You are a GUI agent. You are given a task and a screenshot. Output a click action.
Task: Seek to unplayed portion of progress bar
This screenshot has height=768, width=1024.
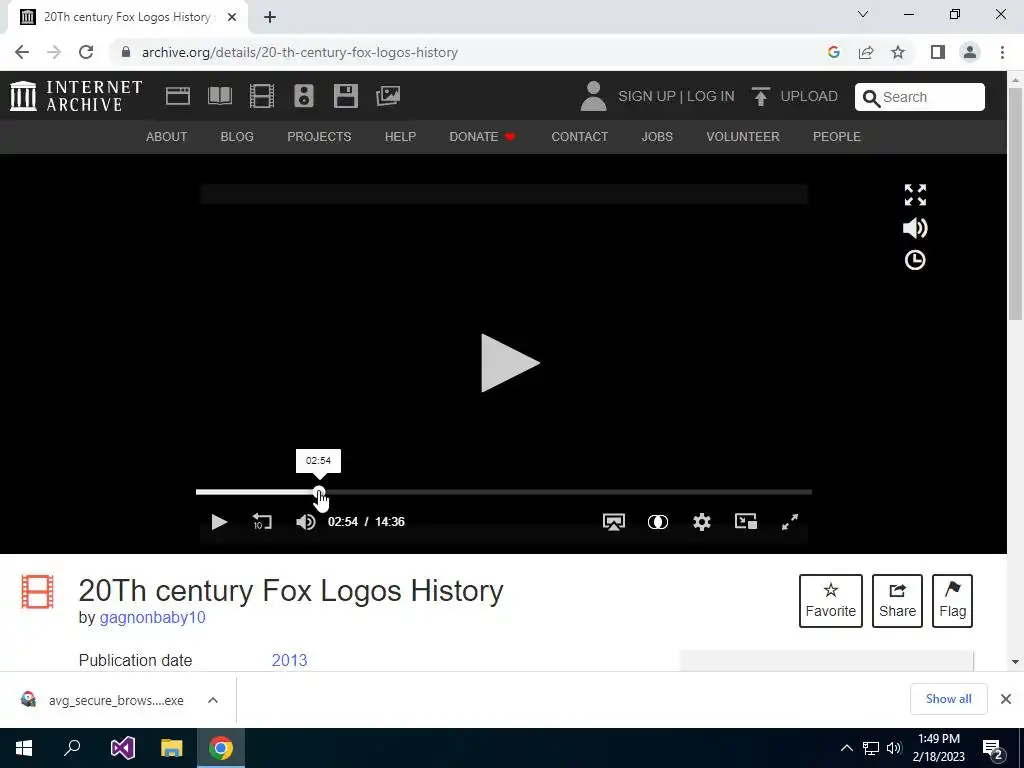point(568,492)
